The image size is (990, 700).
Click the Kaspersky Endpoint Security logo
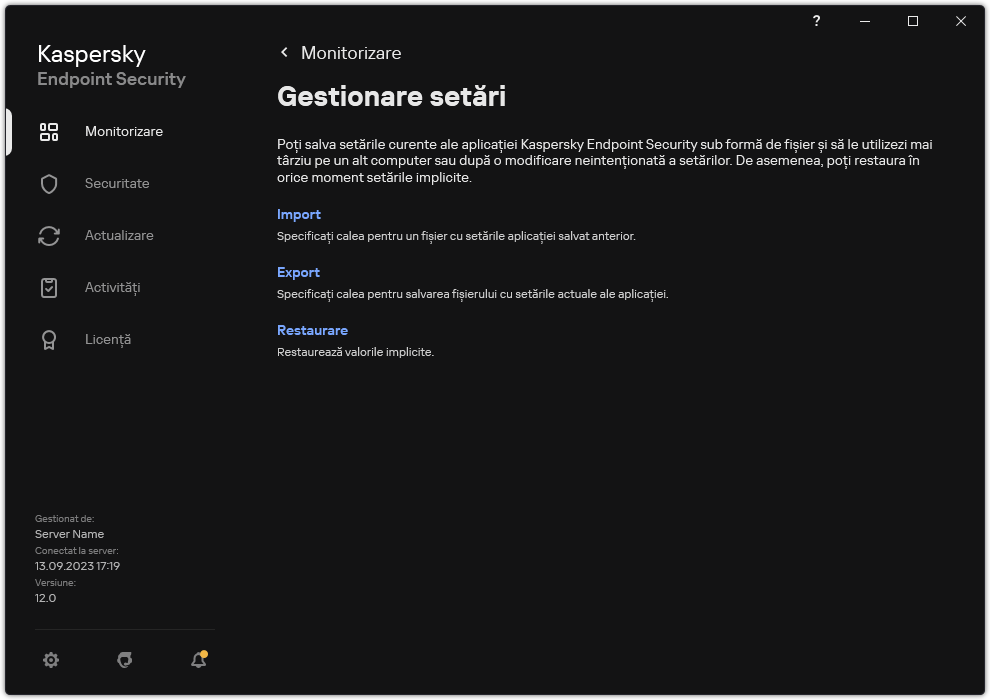click(x=111, y=64)
